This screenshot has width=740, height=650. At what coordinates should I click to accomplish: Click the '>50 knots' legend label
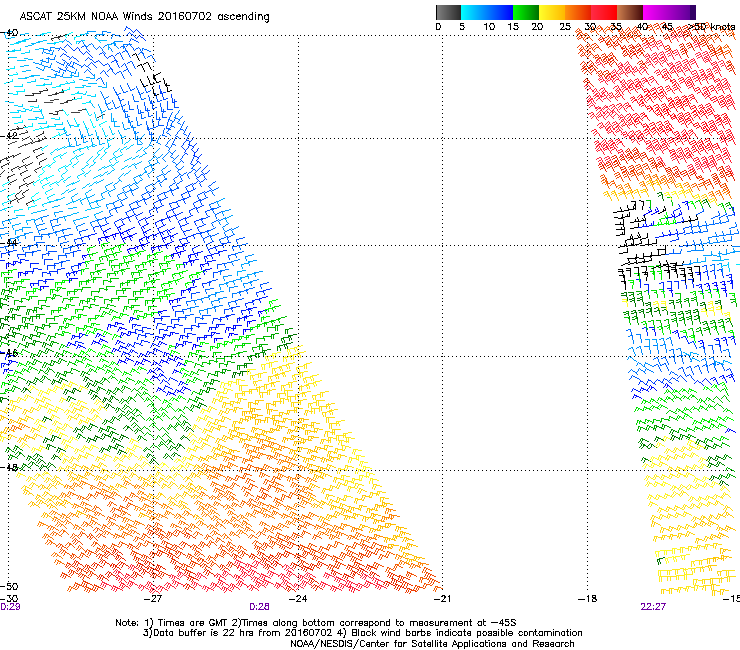click(x=712, y=27)
